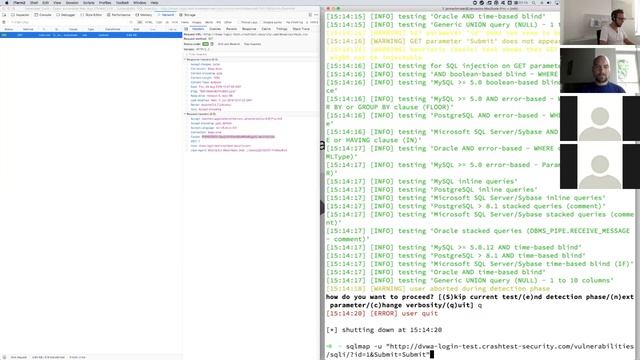Click the responsive design mode icon
The width and height of the screenshot is (640, 360).
pos(310,15)
